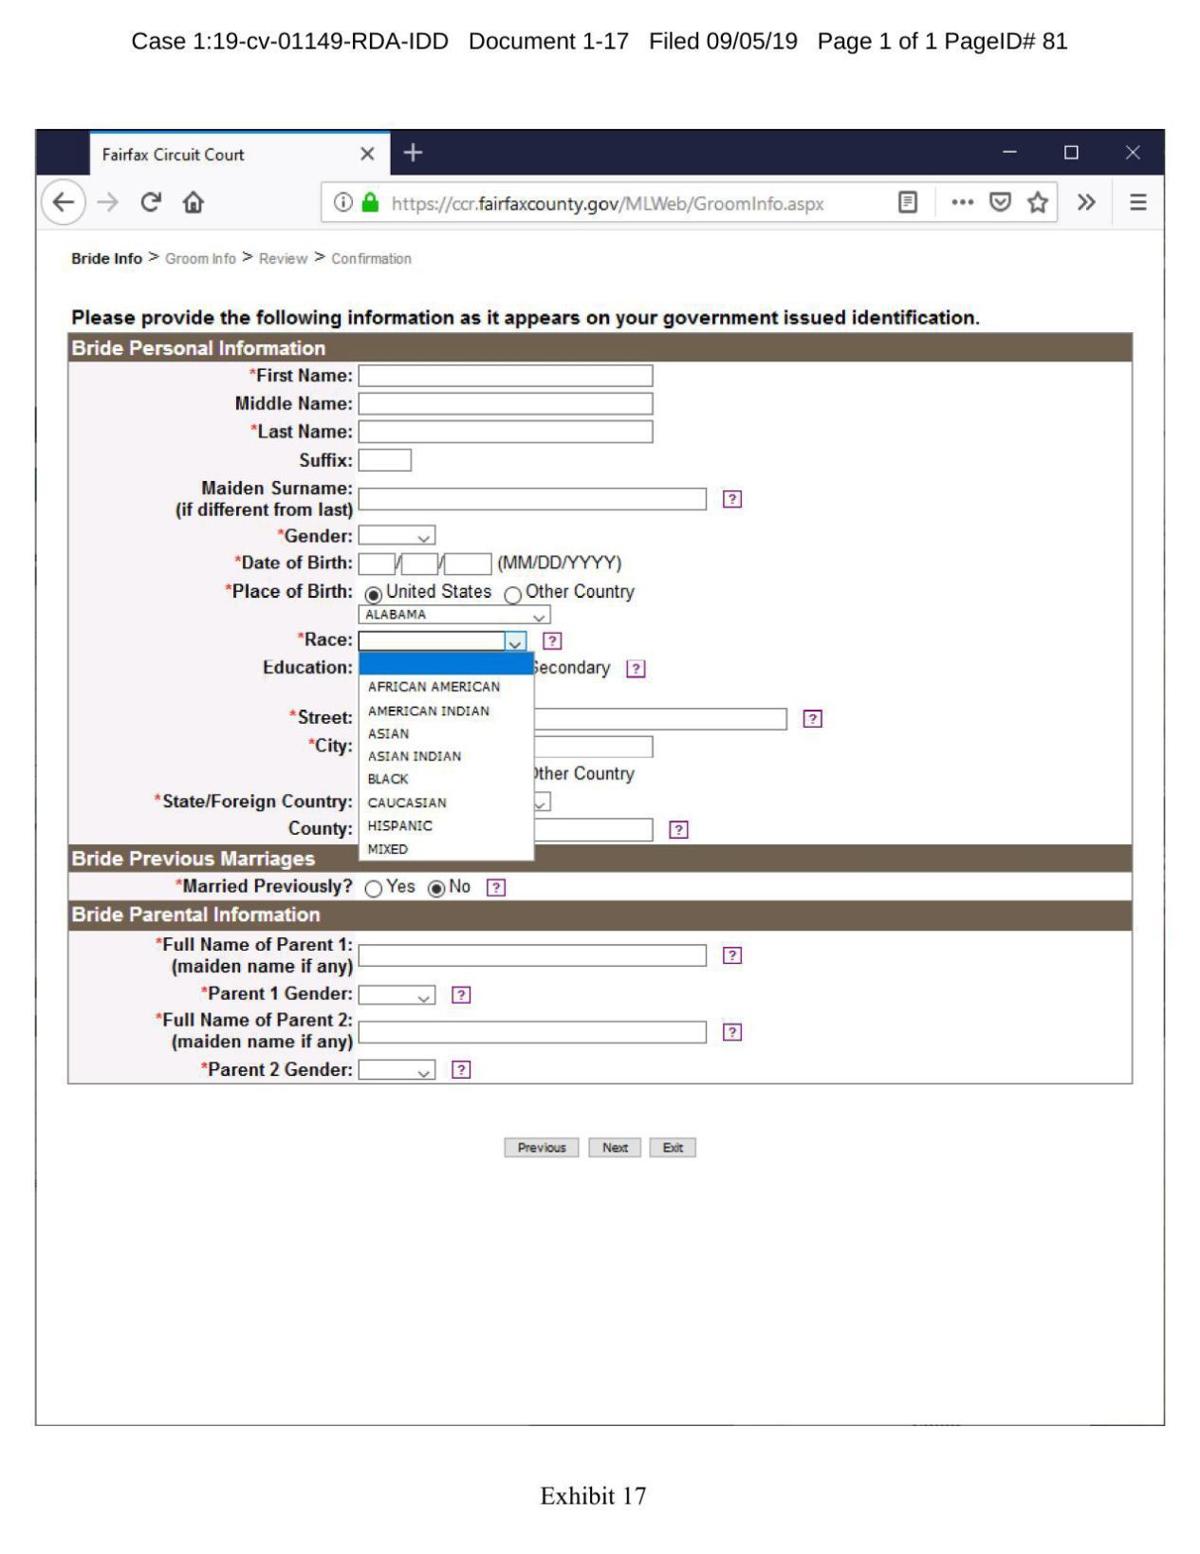Select ASIAN INDIAN in Race list
This screenshot has width=1200, height=1554.
(x=446, y=757)
